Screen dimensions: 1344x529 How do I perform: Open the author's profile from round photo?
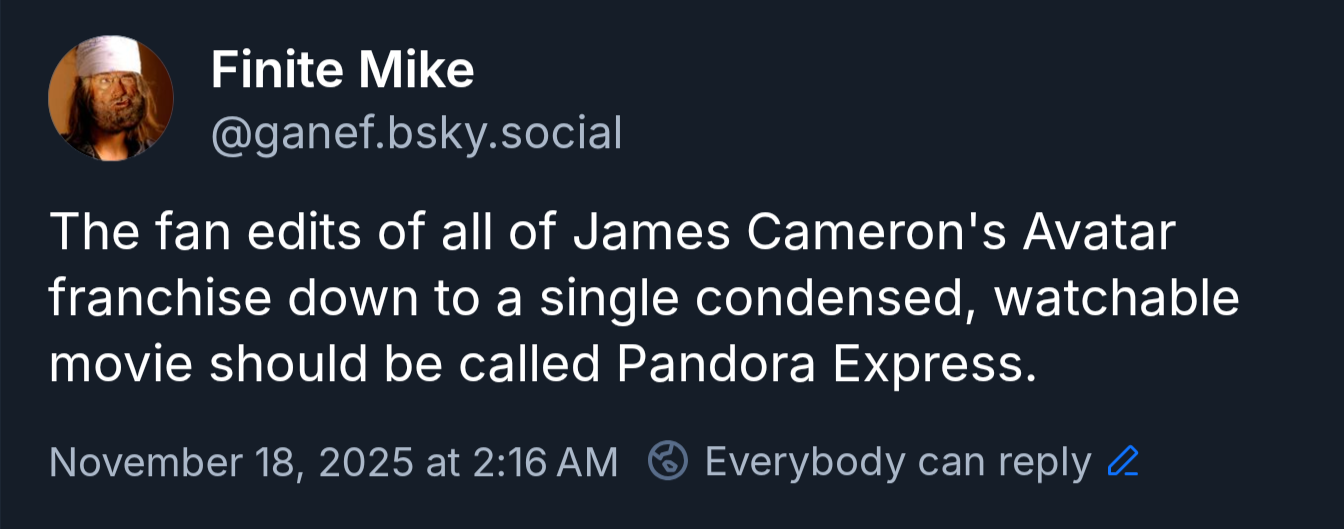[x=110, y=97]
